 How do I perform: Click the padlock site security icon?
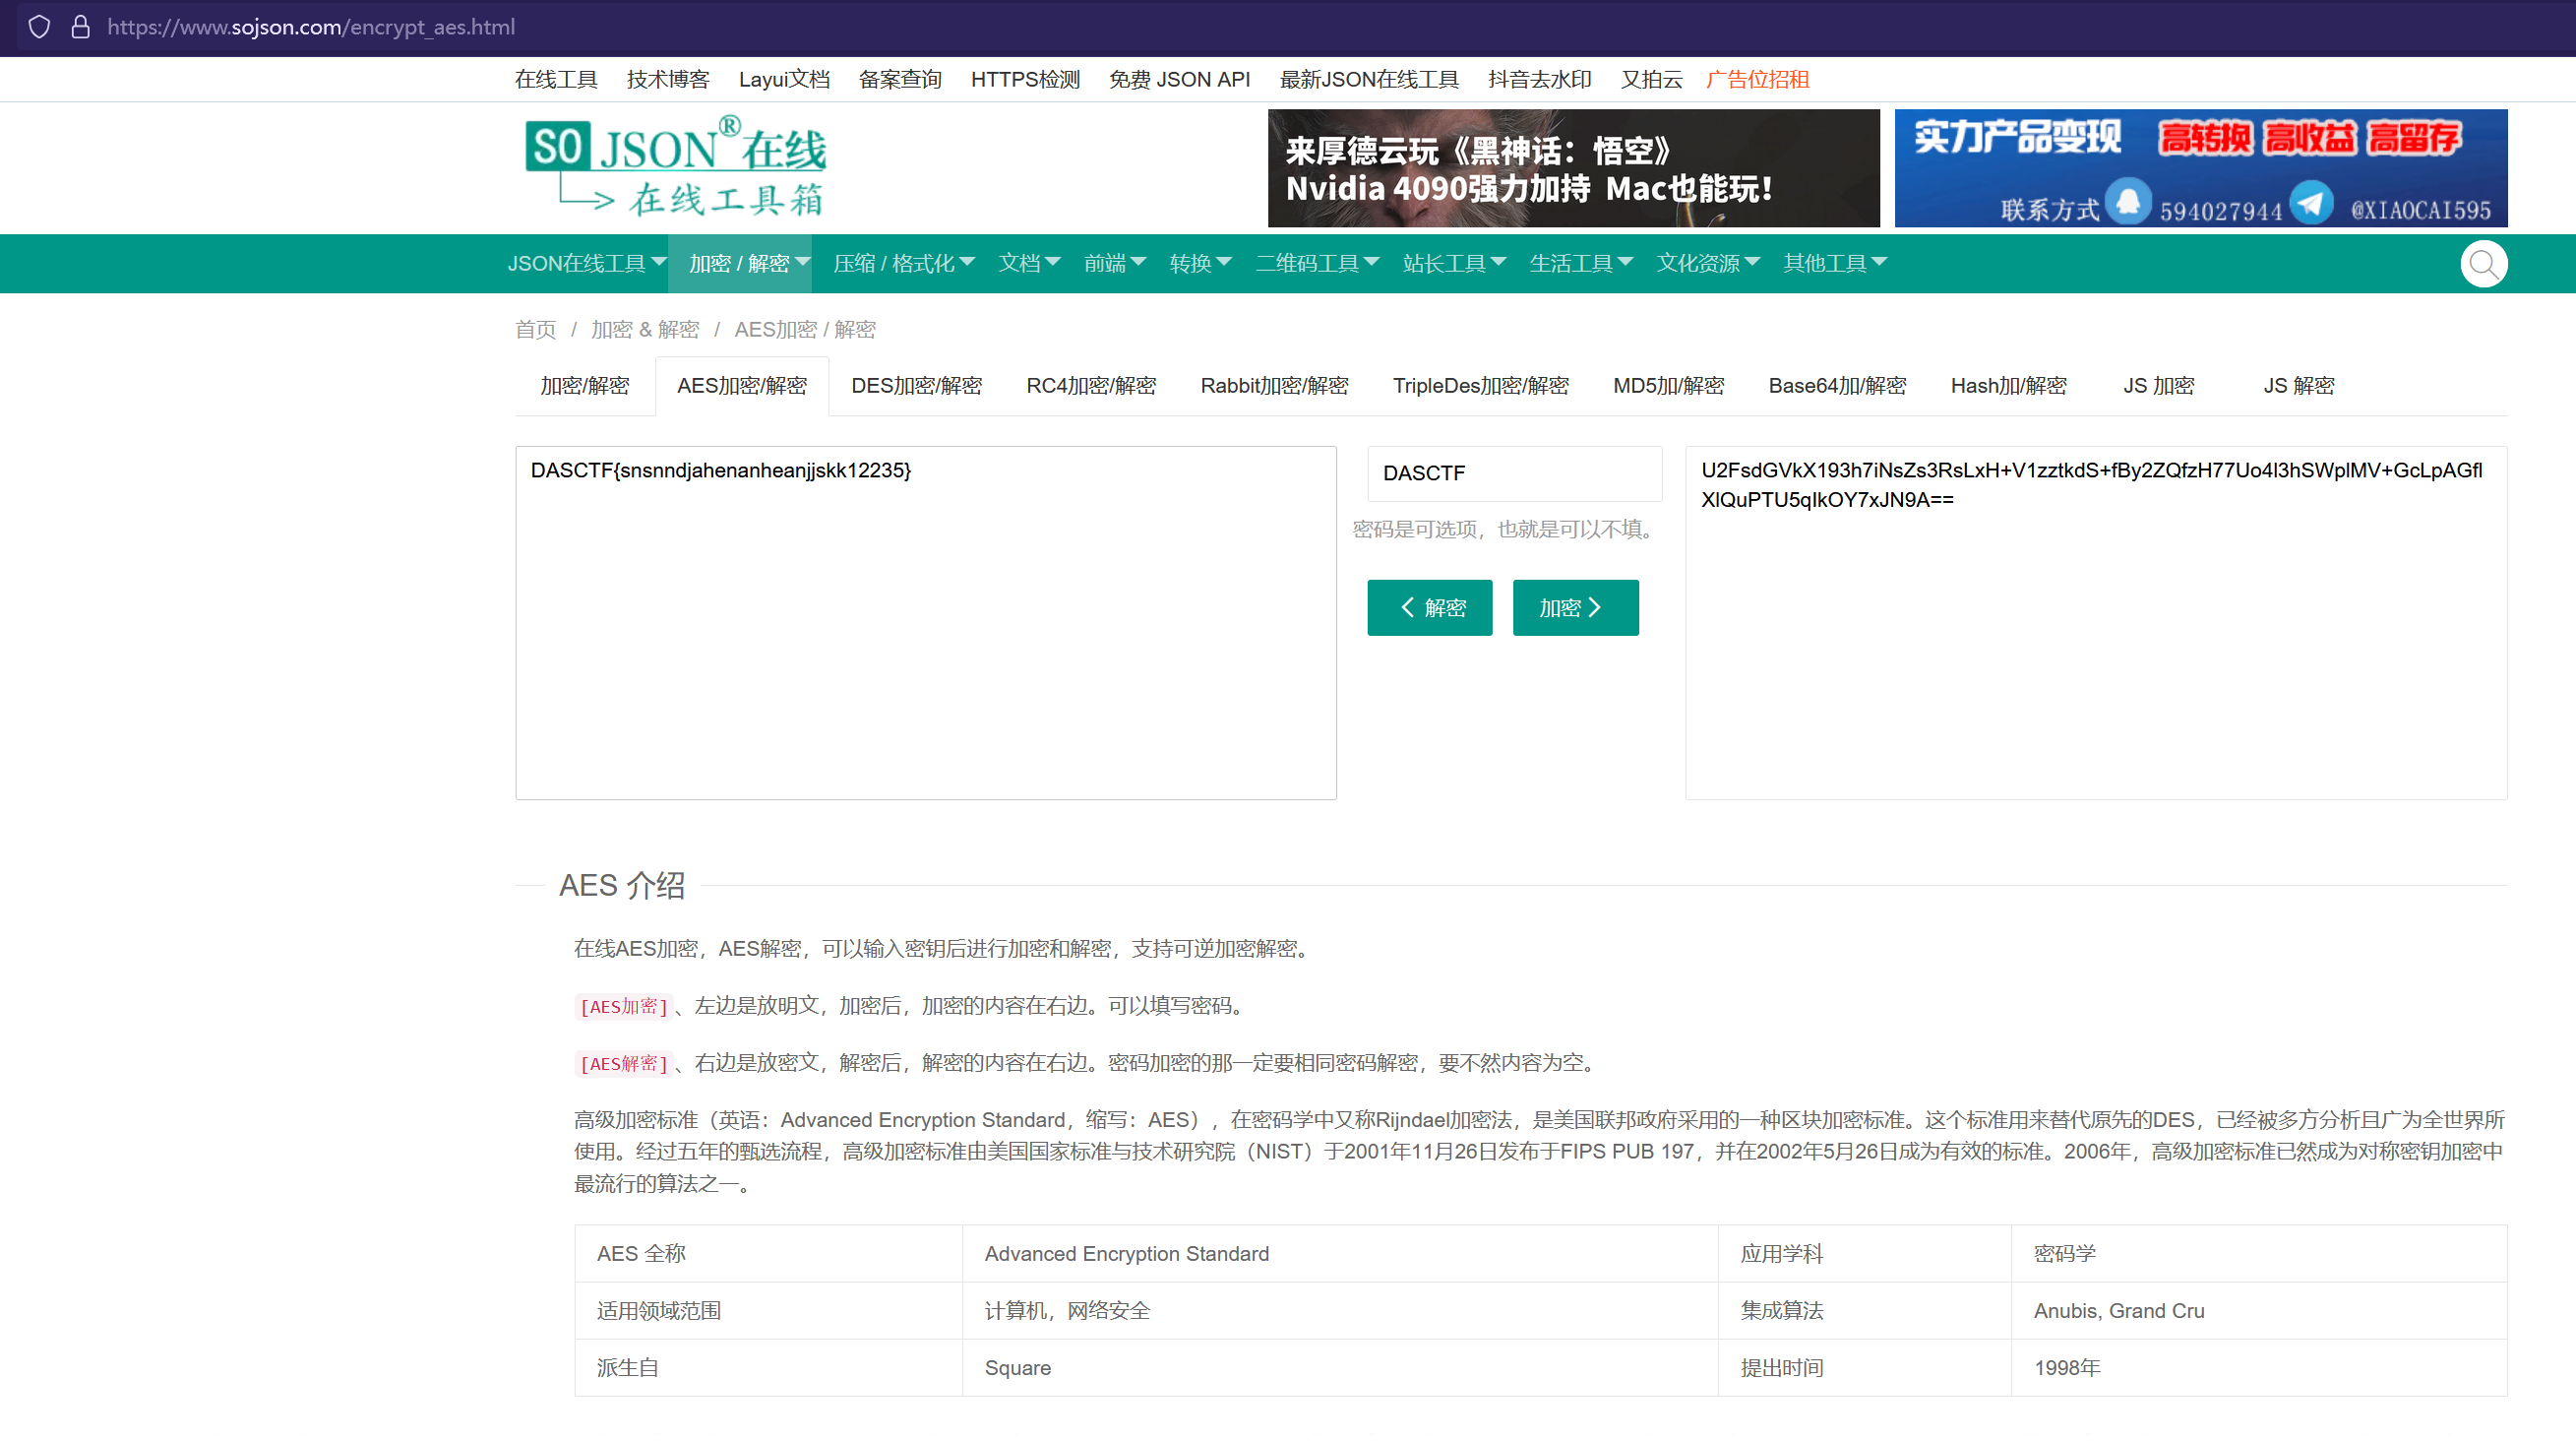coord(81,27)
